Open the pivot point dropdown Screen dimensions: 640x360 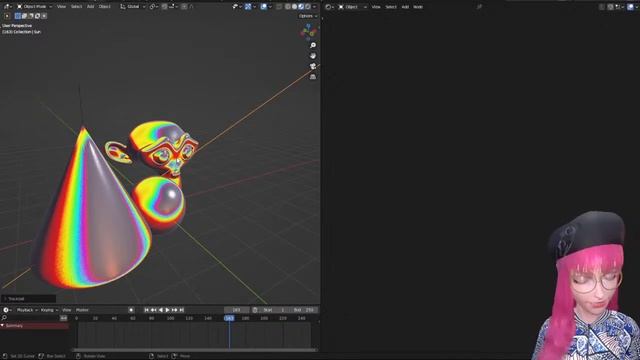[x=153, y=7]
